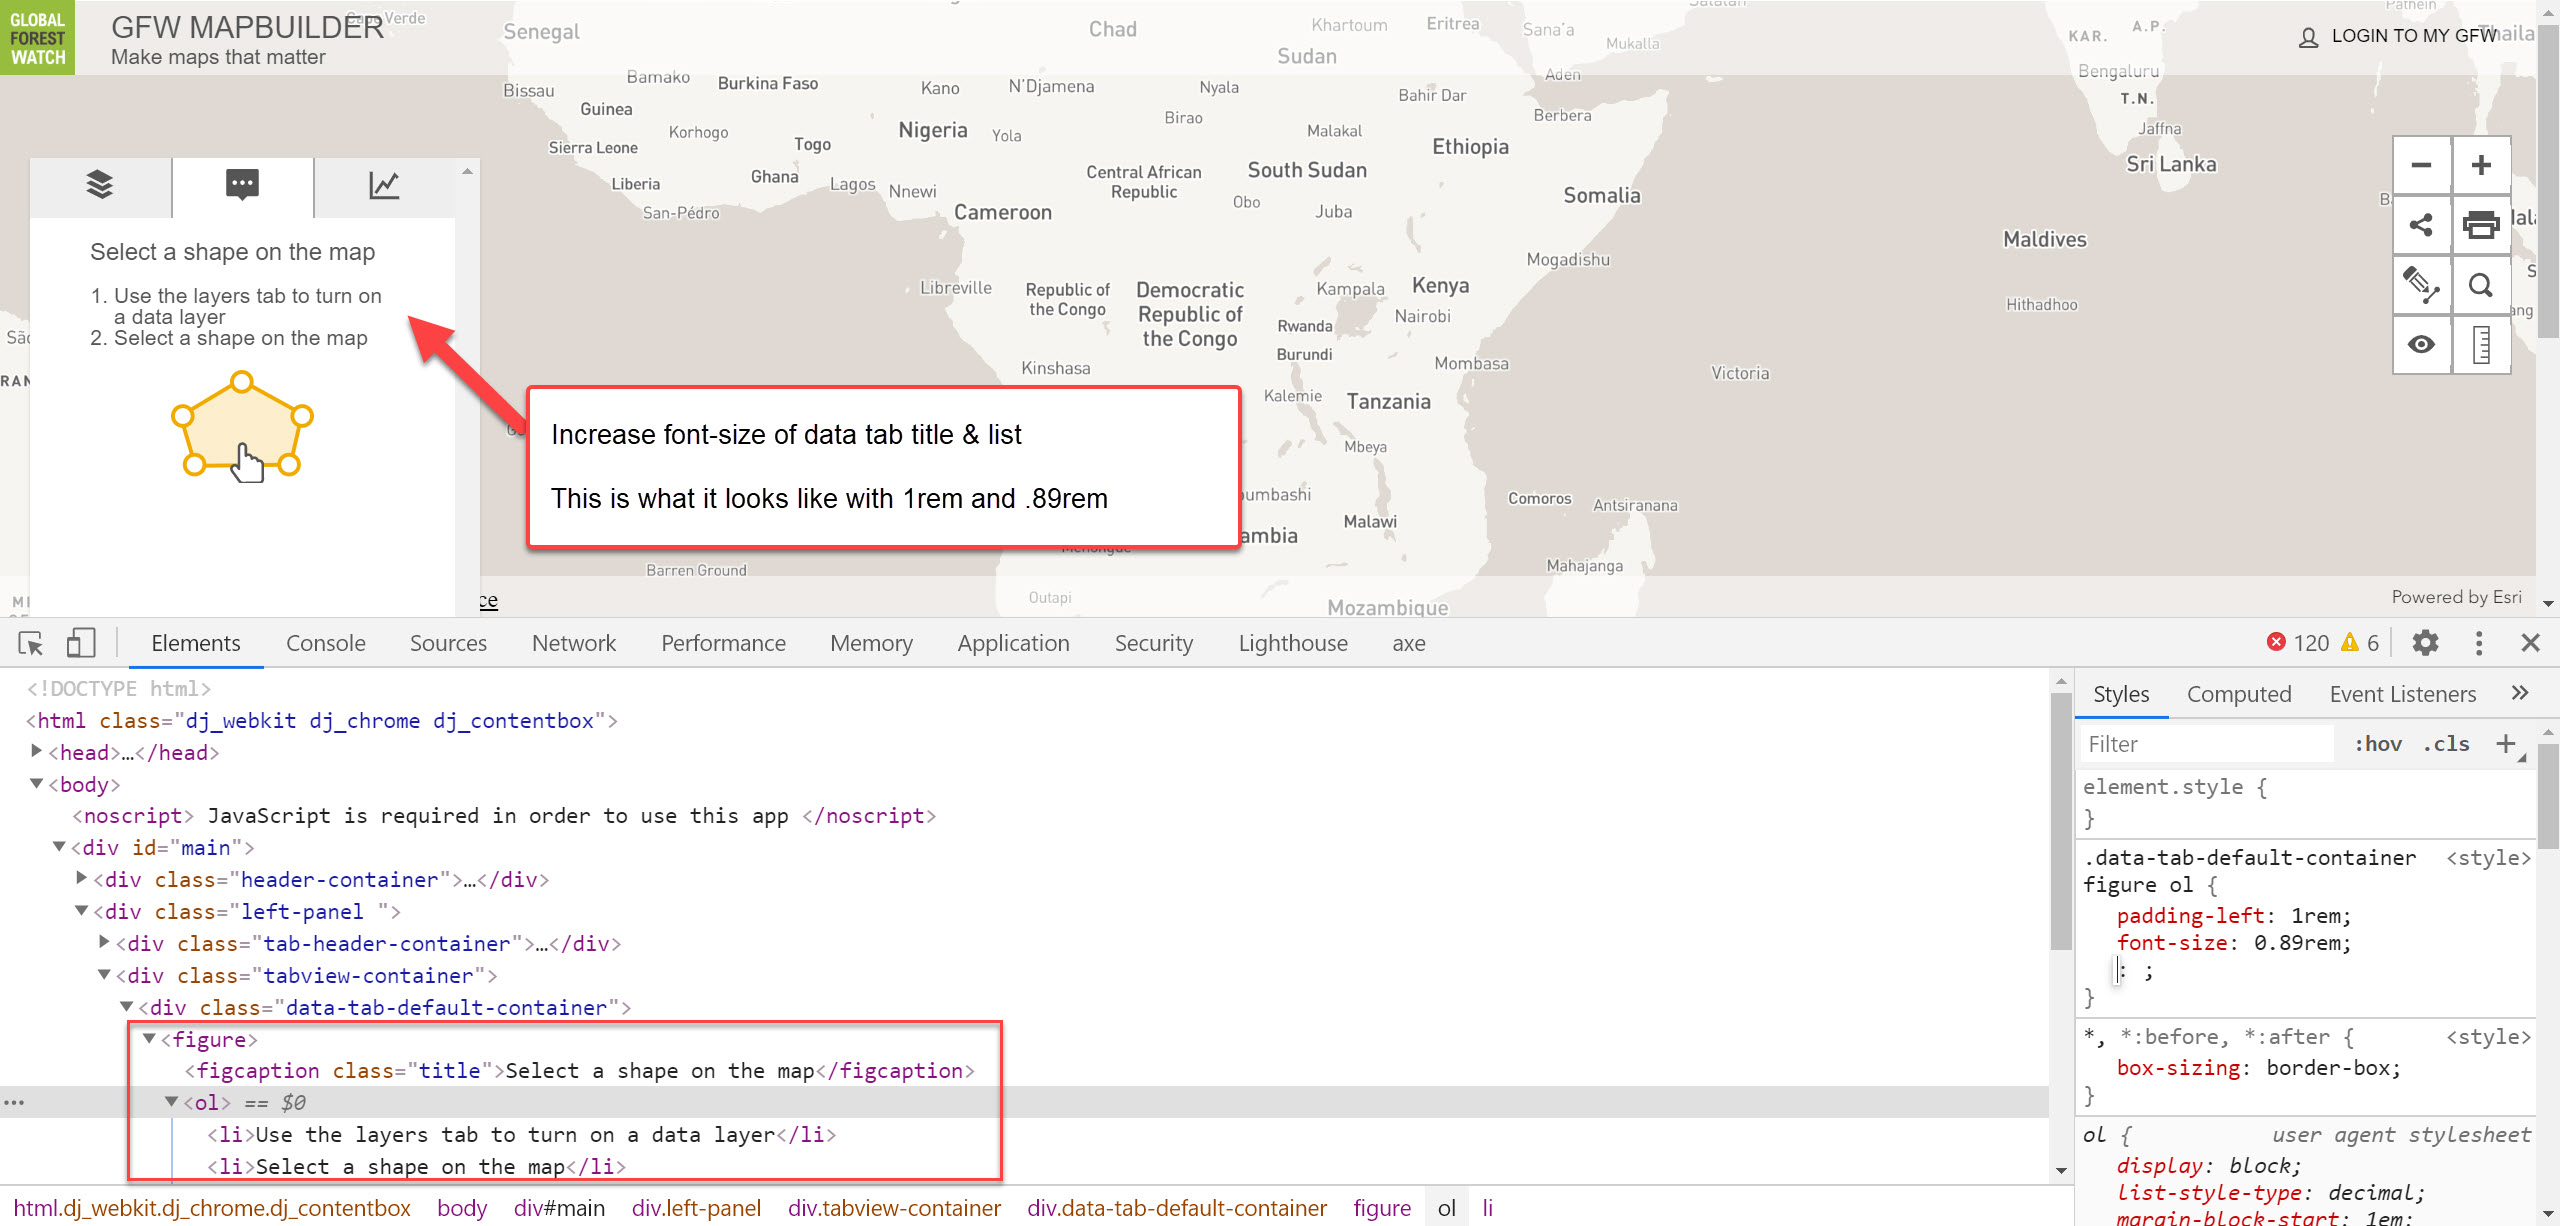Open the Layers tab in the left panel
Image resolution: width=2560 pixels, height=1226 pixels.
tap(99, 186)
